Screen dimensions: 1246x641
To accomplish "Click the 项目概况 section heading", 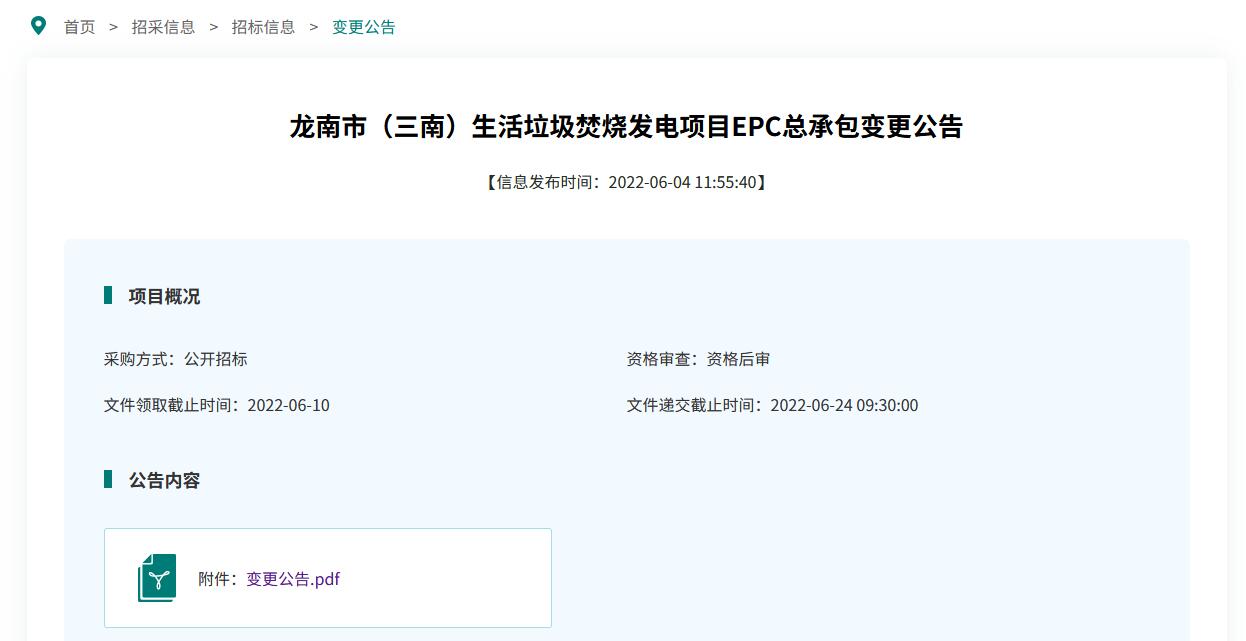I will 165,297.
